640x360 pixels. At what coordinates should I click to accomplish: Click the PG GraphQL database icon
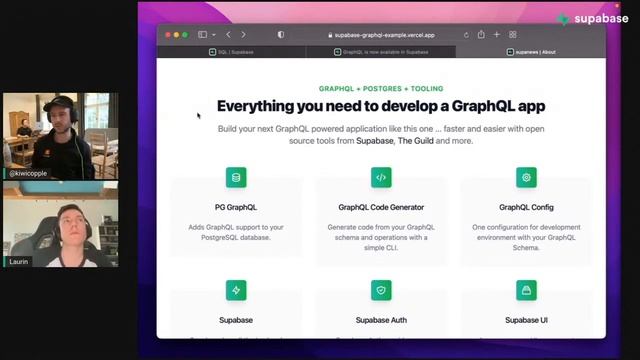236,178
